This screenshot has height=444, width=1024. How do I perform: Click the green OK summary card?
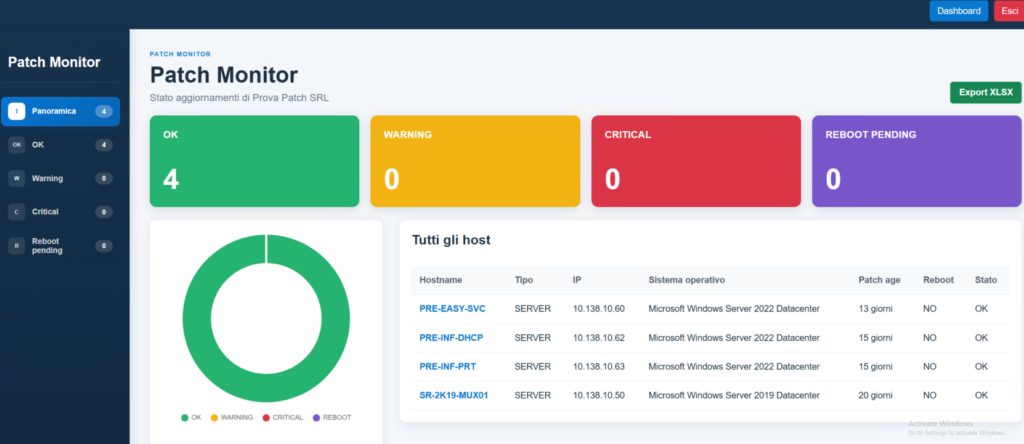tap(254, 161)
